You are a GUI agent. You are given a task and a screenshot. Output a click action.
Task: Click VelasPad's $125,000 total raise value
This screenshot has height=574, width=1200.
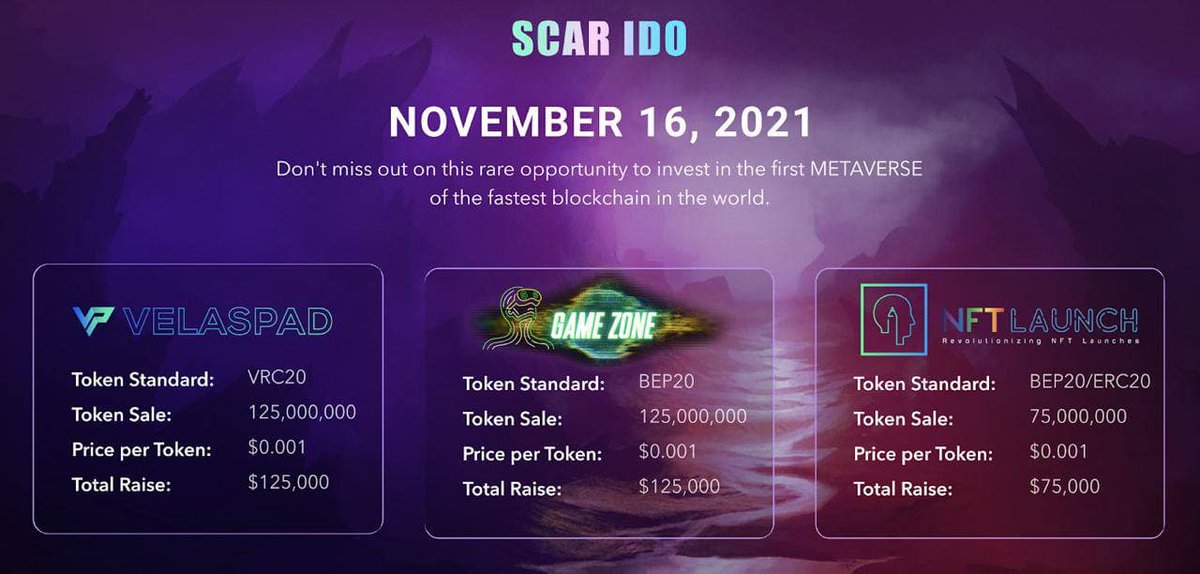point(289,483)
